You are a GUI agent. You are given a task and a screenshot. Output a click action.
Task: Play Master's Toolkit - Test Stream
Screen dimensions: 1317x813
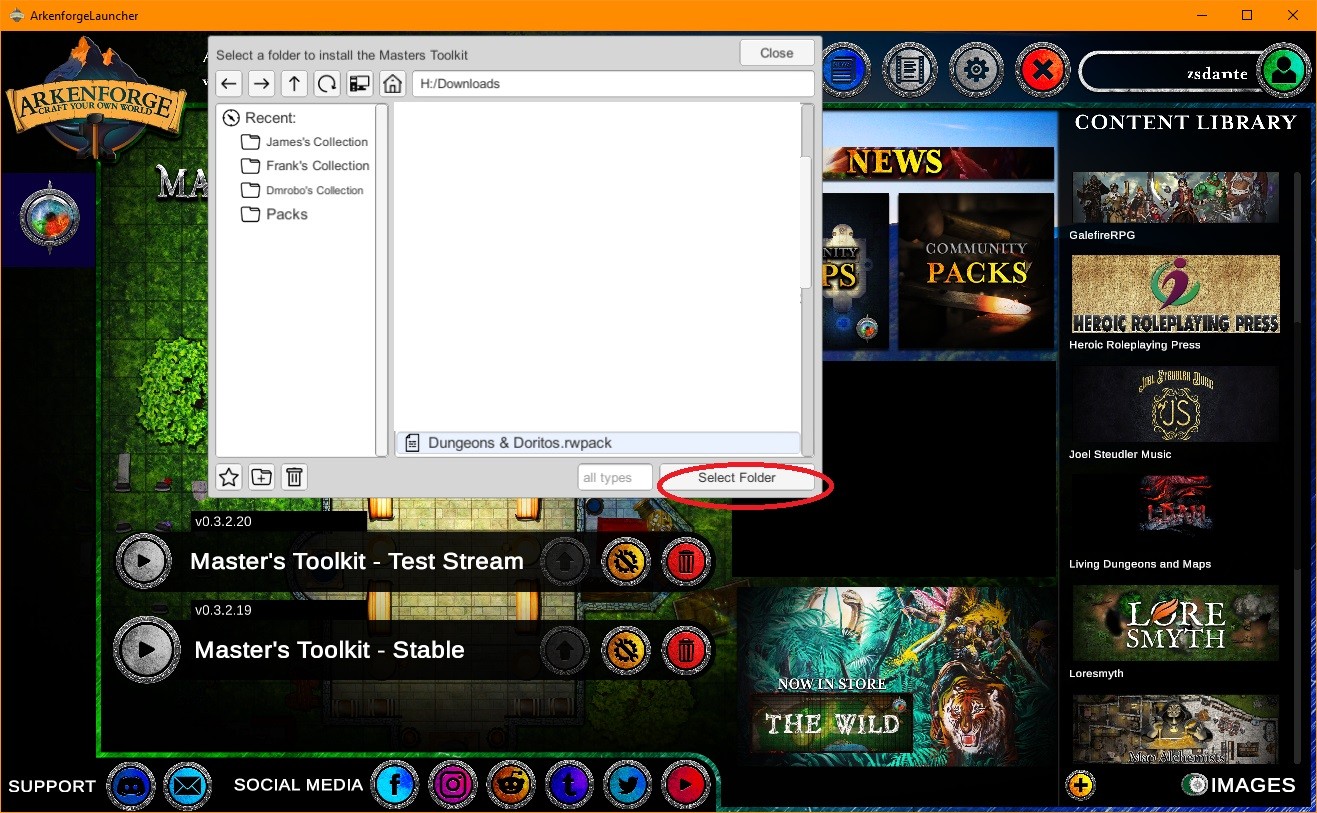144,562
